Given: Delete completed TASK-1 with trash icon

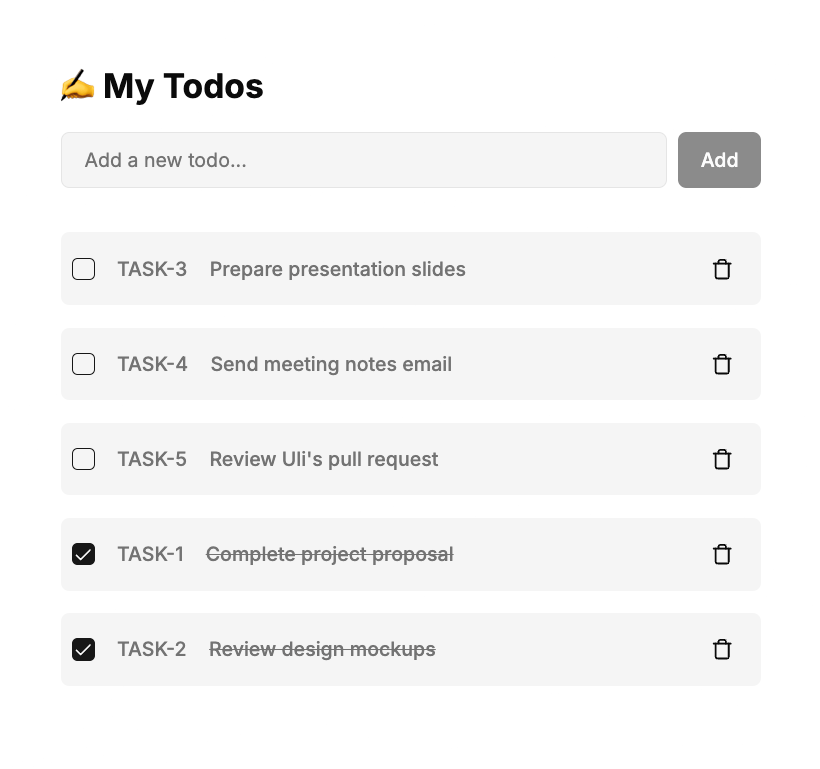Looking at the screenshot, I should 722,555.
